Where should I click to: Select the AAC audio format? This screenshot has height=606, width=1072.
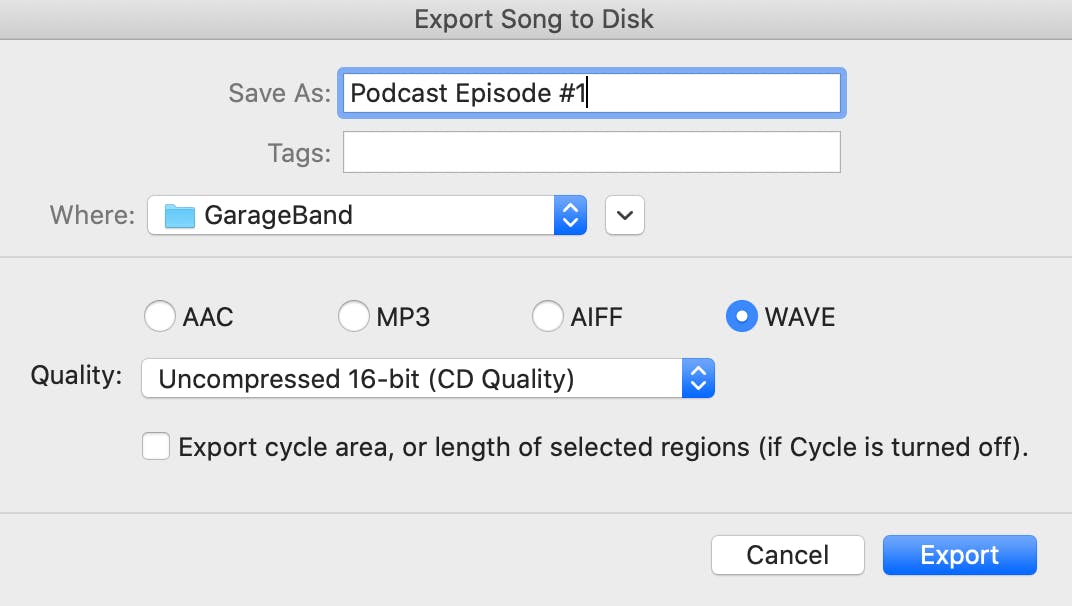160,316
